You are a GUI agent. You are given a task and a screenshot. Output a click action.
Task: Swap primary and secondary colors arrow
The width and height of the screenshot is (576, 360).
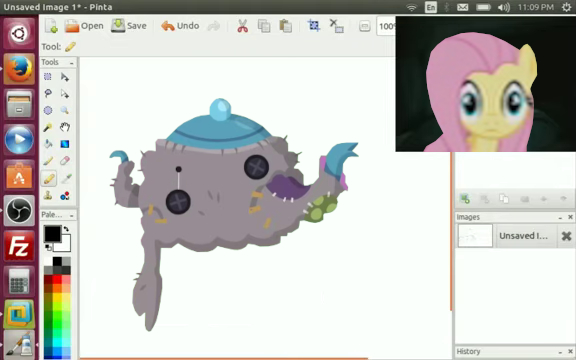[66, 229]
